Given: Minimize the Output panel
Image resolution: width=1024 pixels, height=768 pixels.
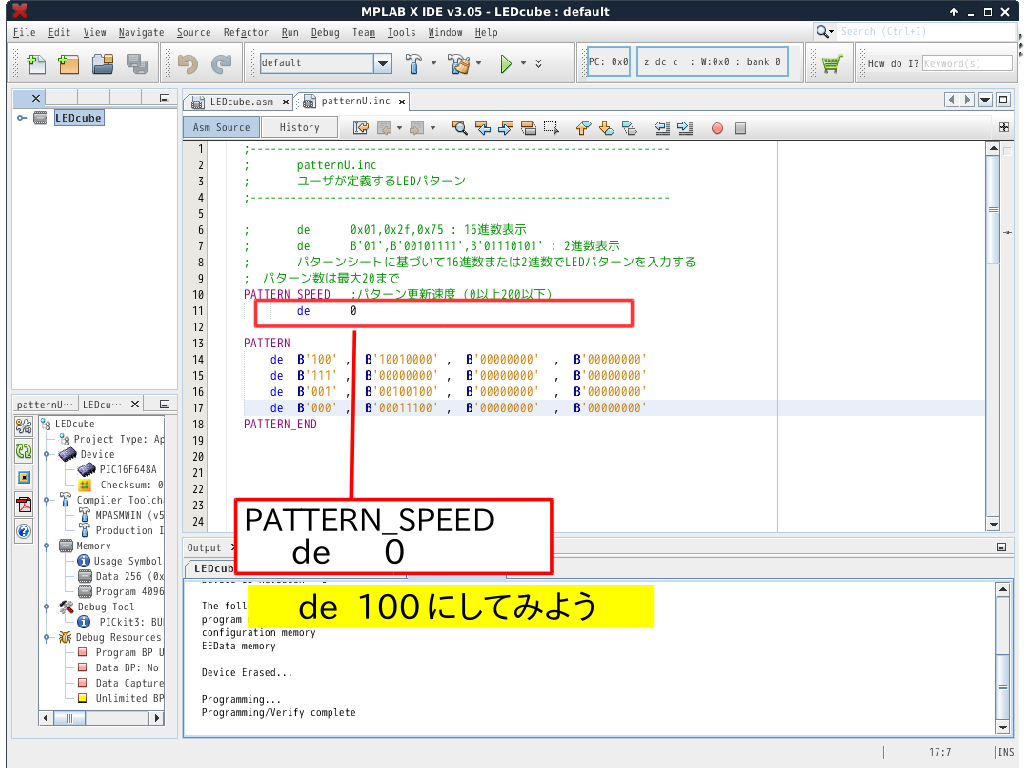Looking at the screenshot, I should pyautogui.click(x=1001, y=547).
